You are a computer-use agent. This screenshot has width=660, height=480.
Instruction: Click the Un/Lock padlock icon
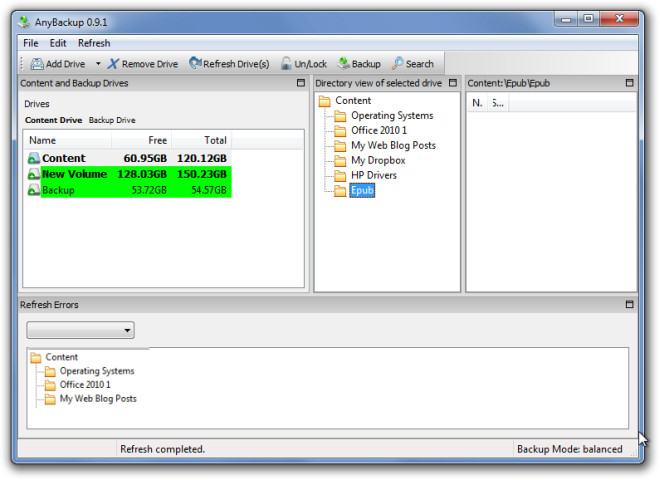286,64
